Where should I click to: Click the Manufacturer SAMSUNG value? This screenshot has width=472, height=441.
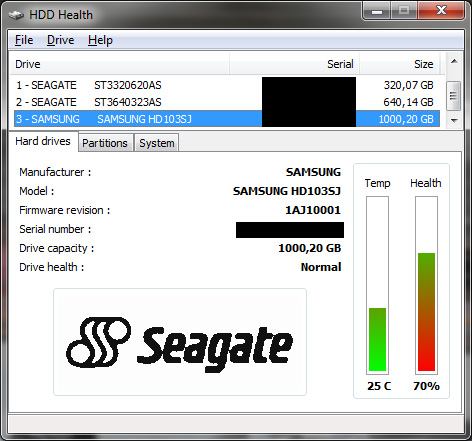coord(313,172)
